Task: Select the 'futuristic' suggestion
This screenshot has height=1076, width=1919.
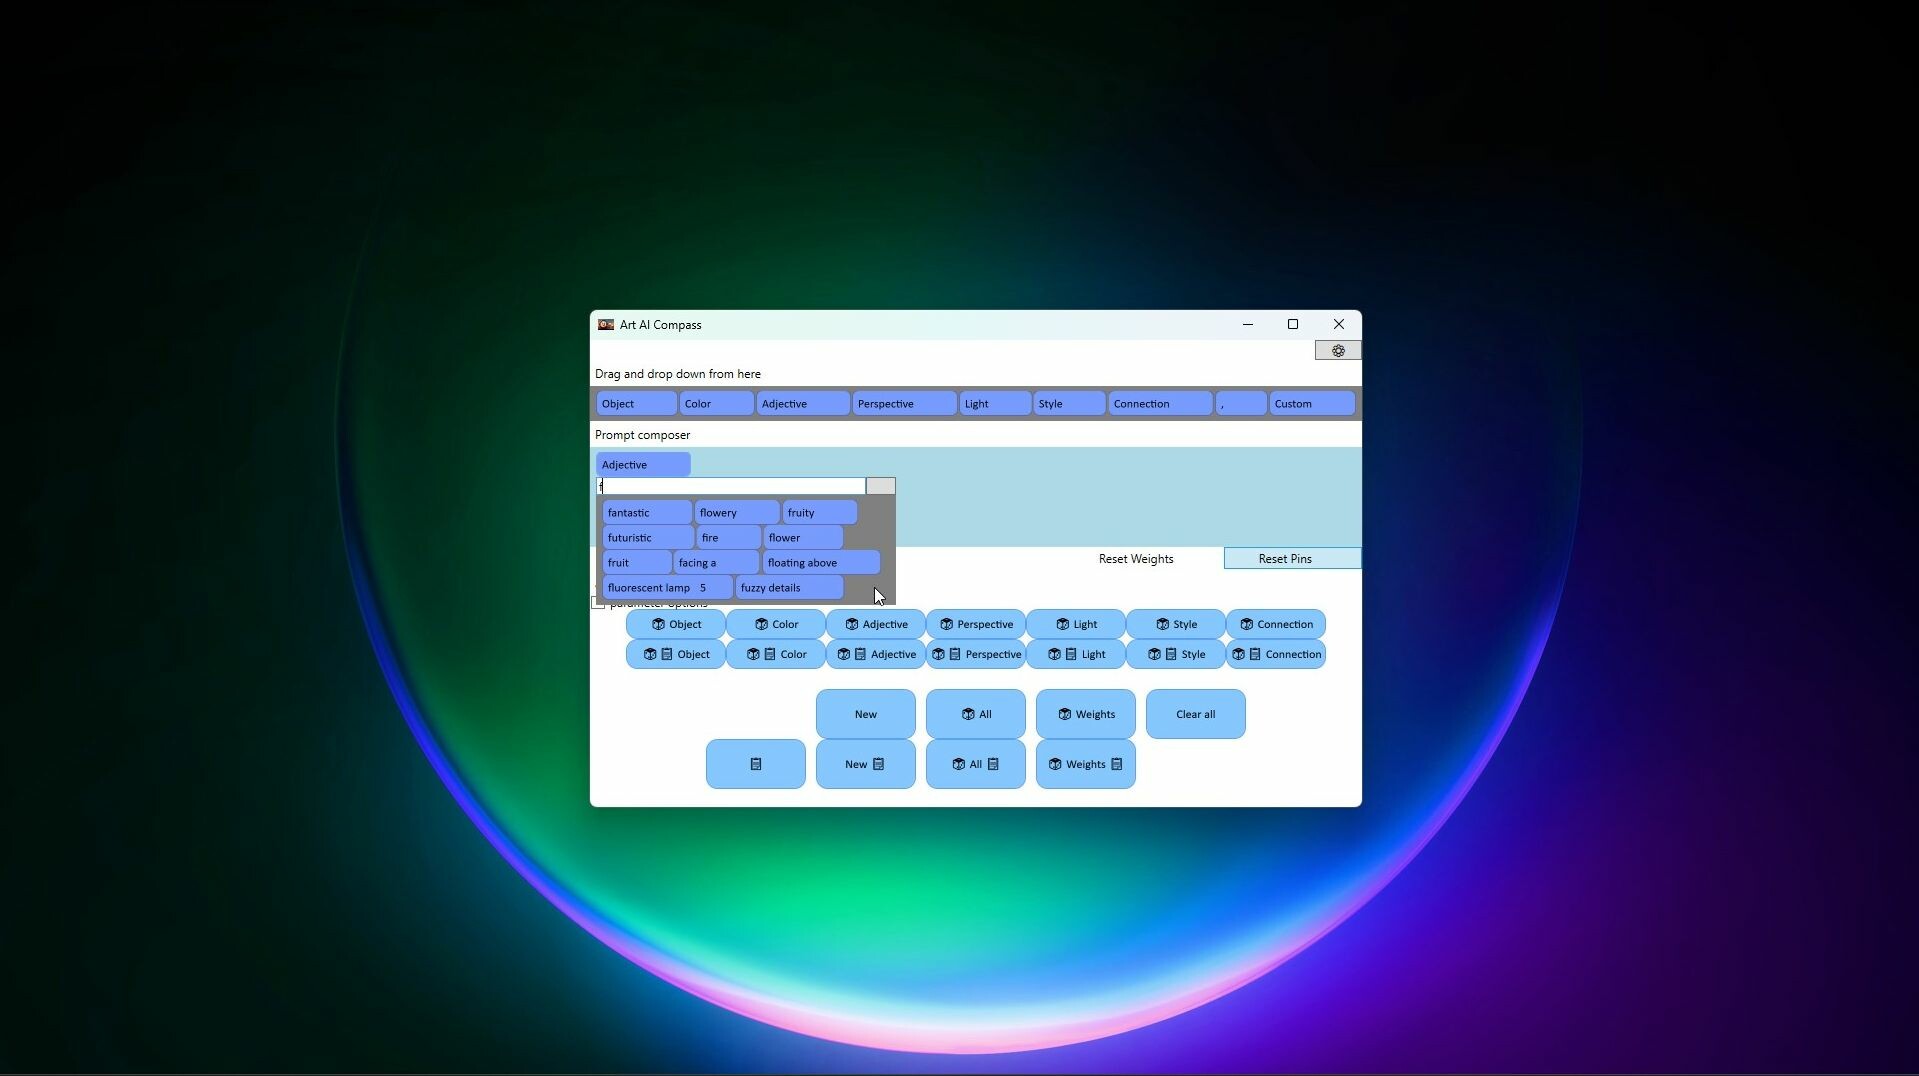Action: tap(646, 538)
